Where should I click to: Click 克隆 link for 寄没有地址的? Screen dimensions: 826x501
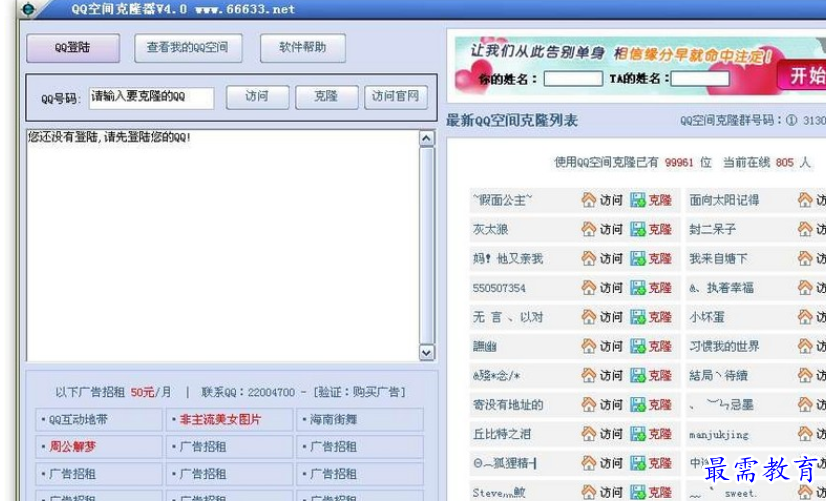pos(660,405)
